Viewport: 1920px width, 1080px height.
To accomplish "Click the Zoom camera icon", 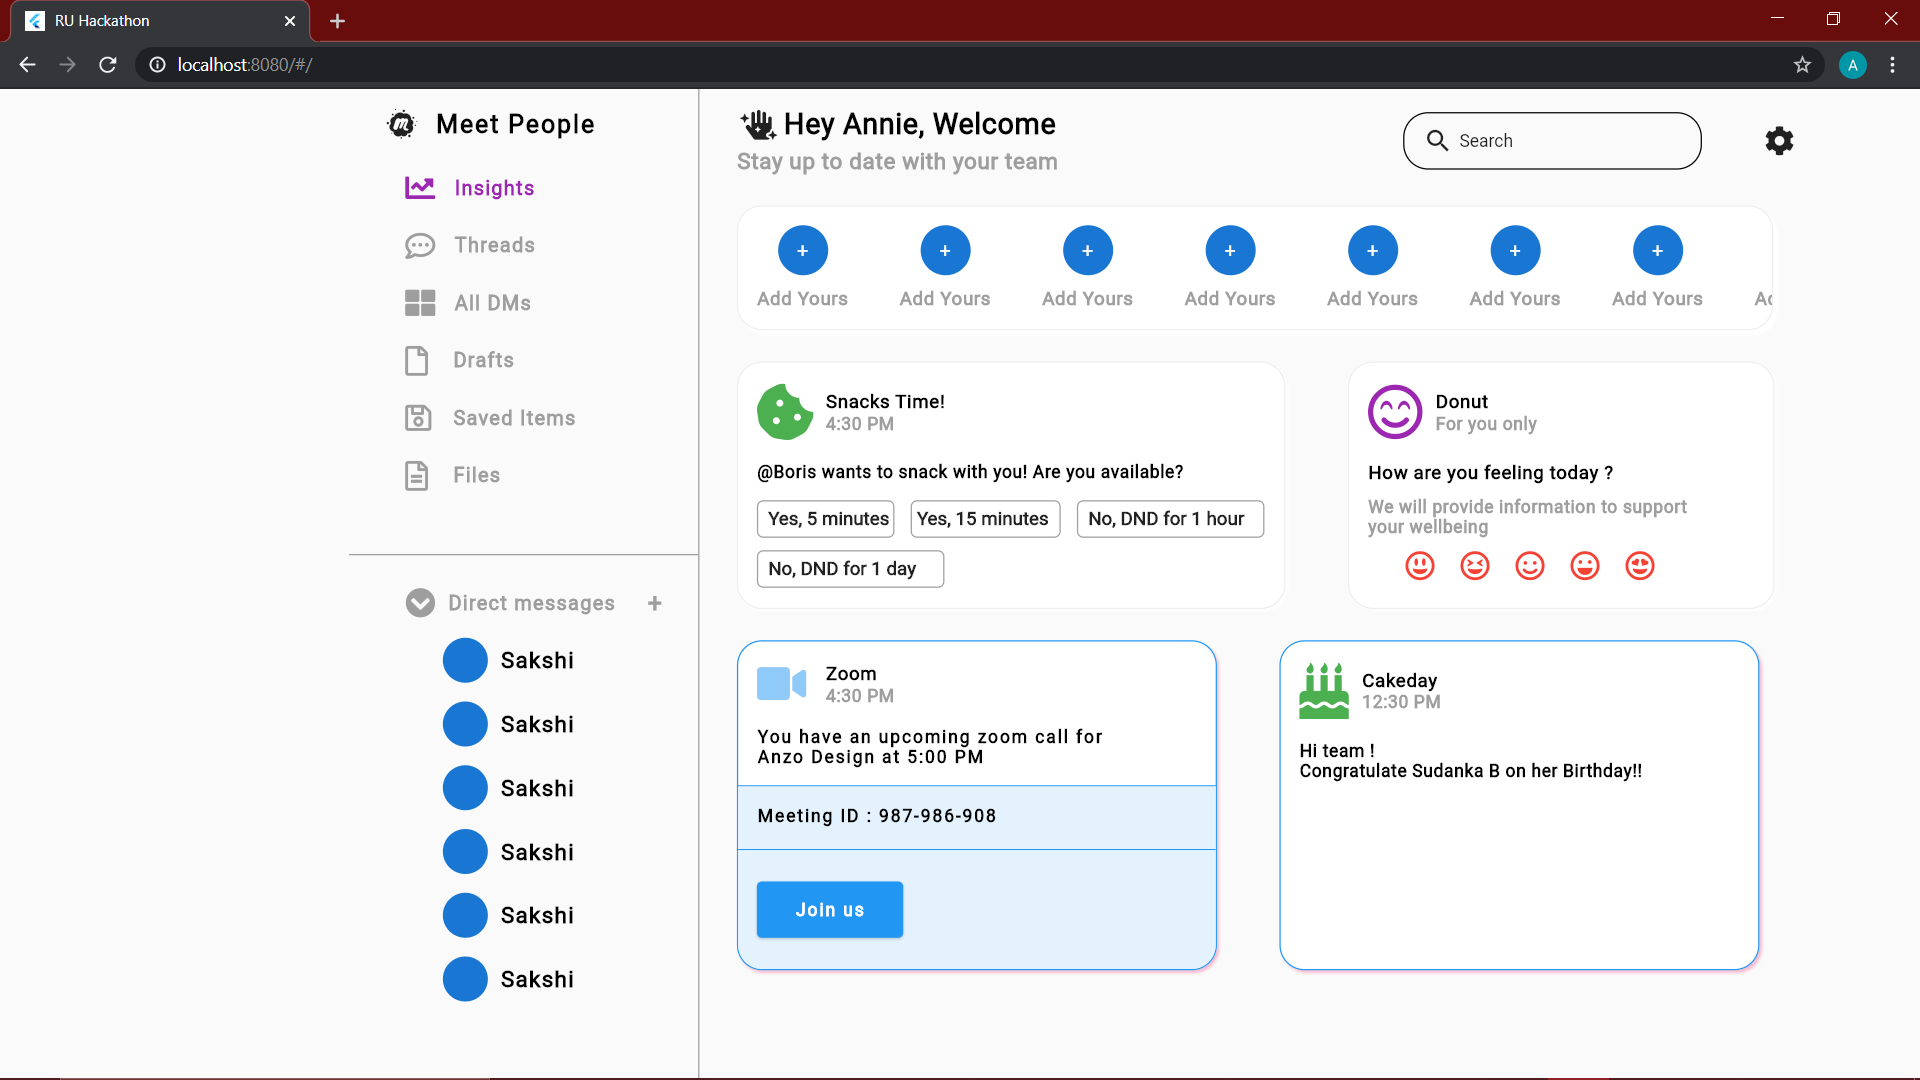I will tap(781, 684).
